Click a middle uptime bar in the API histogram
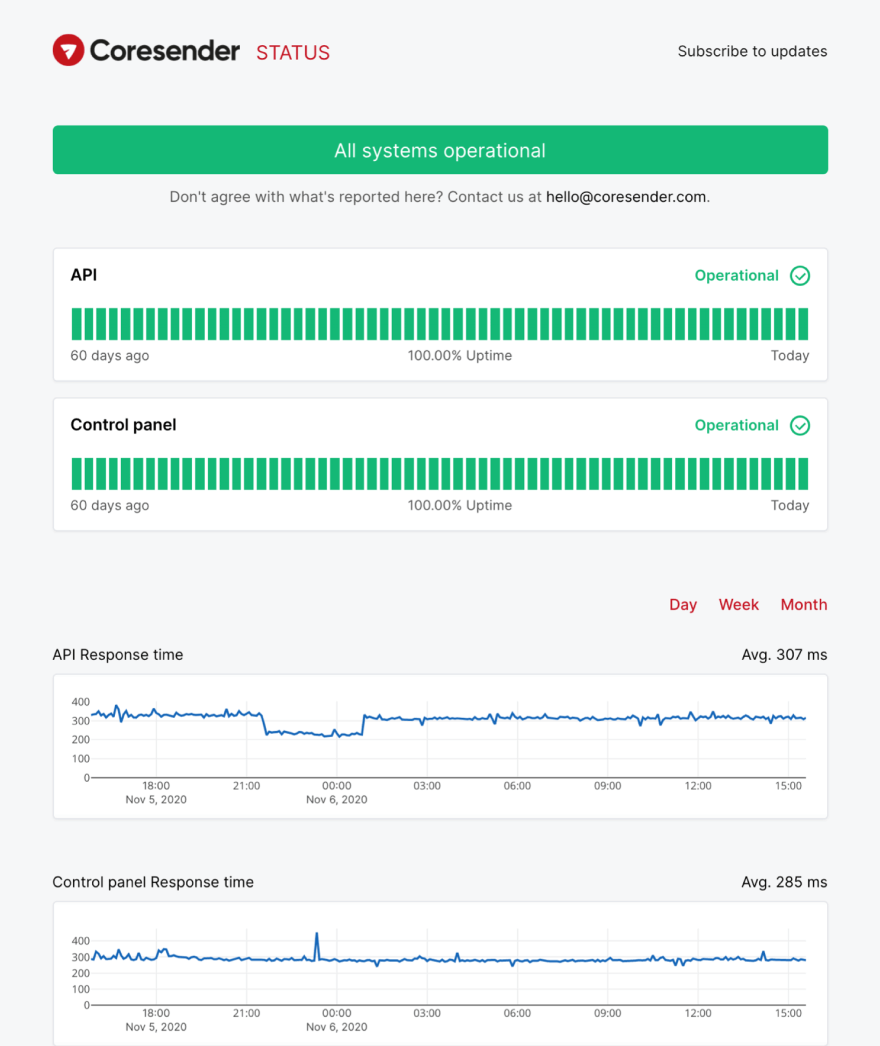This screenshot has height=1046, width=880. [x=440, y=323]
